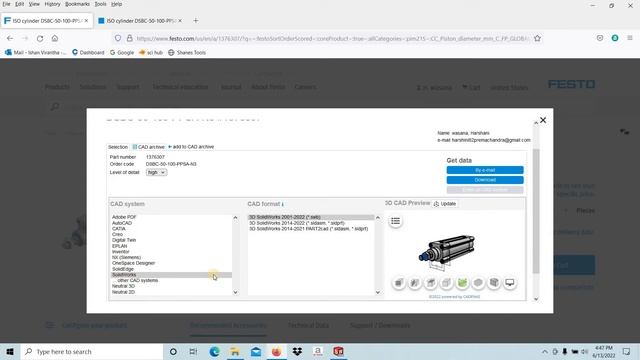Click the site lock icon in address bar
This screenshot has width=640, height=360.
129,38
